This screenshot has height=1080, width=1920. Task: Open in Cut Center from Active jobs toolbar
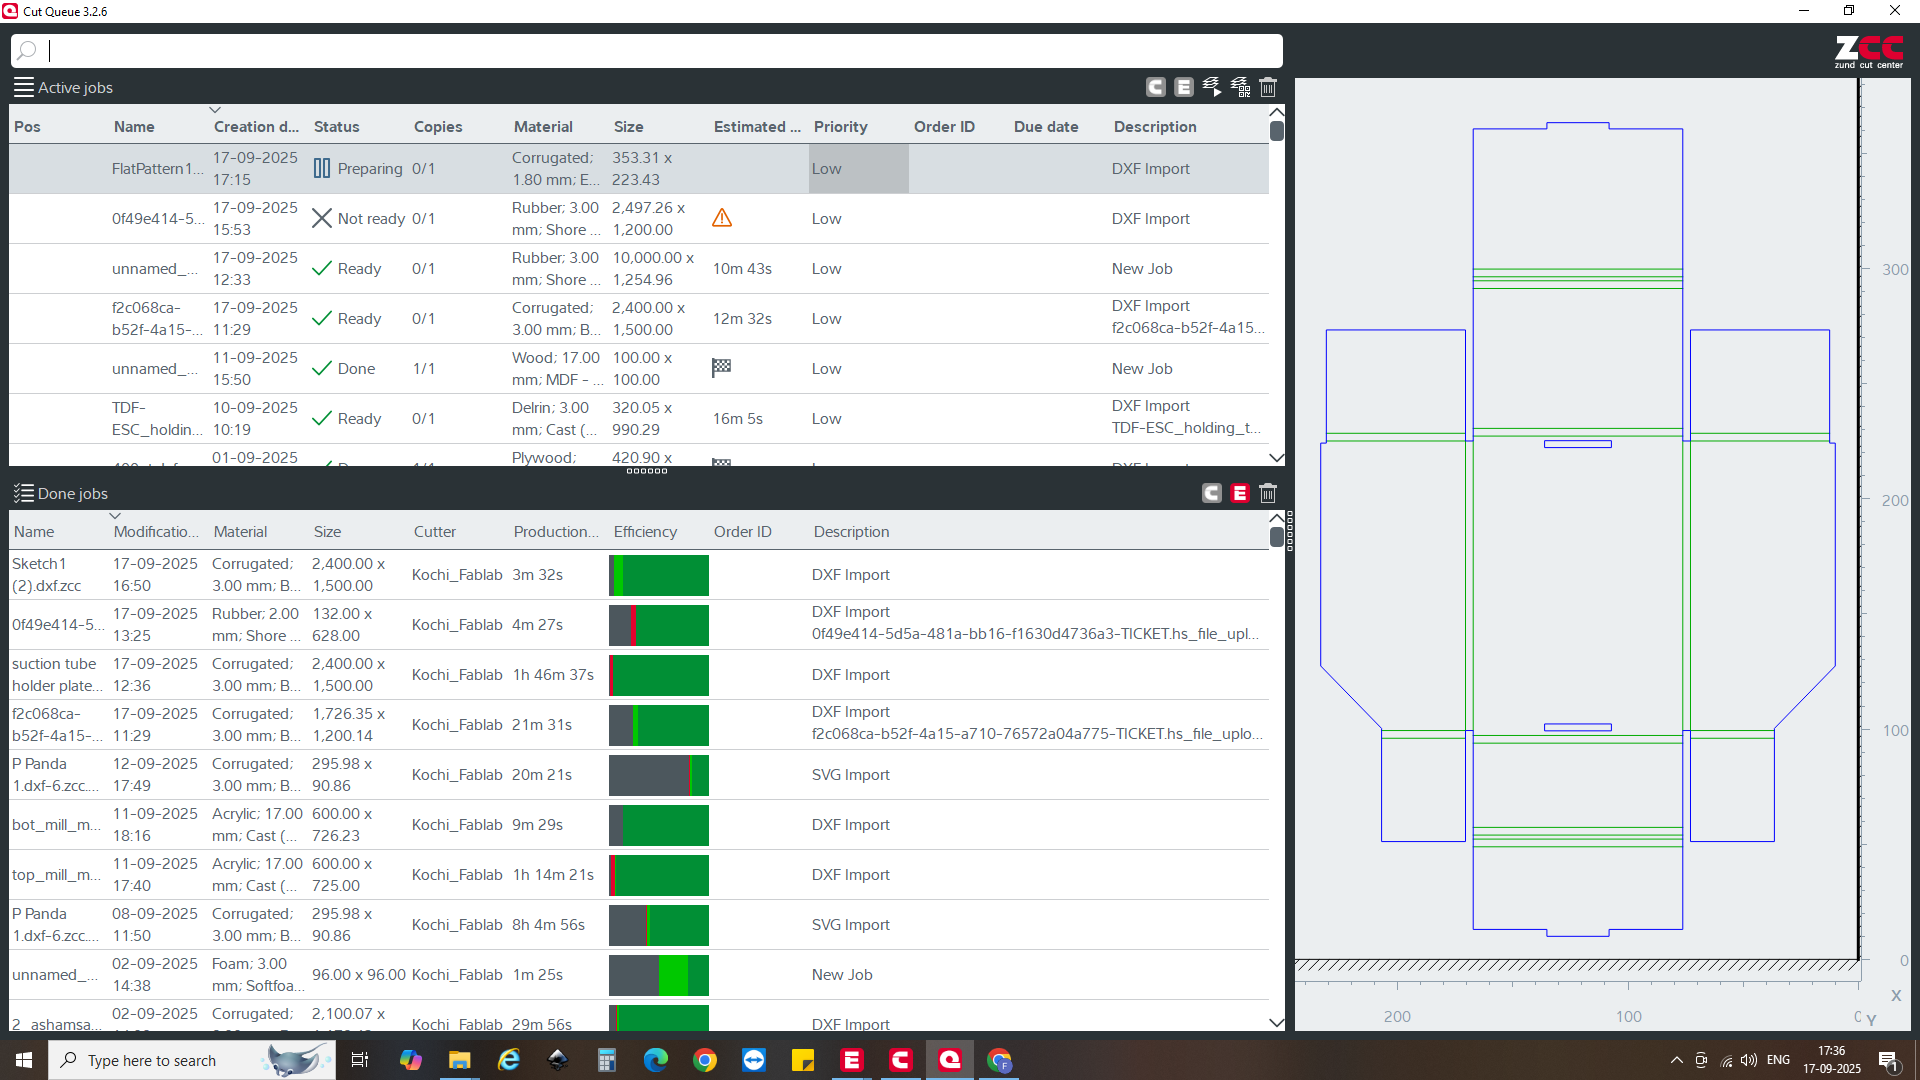click(1156, 87)
